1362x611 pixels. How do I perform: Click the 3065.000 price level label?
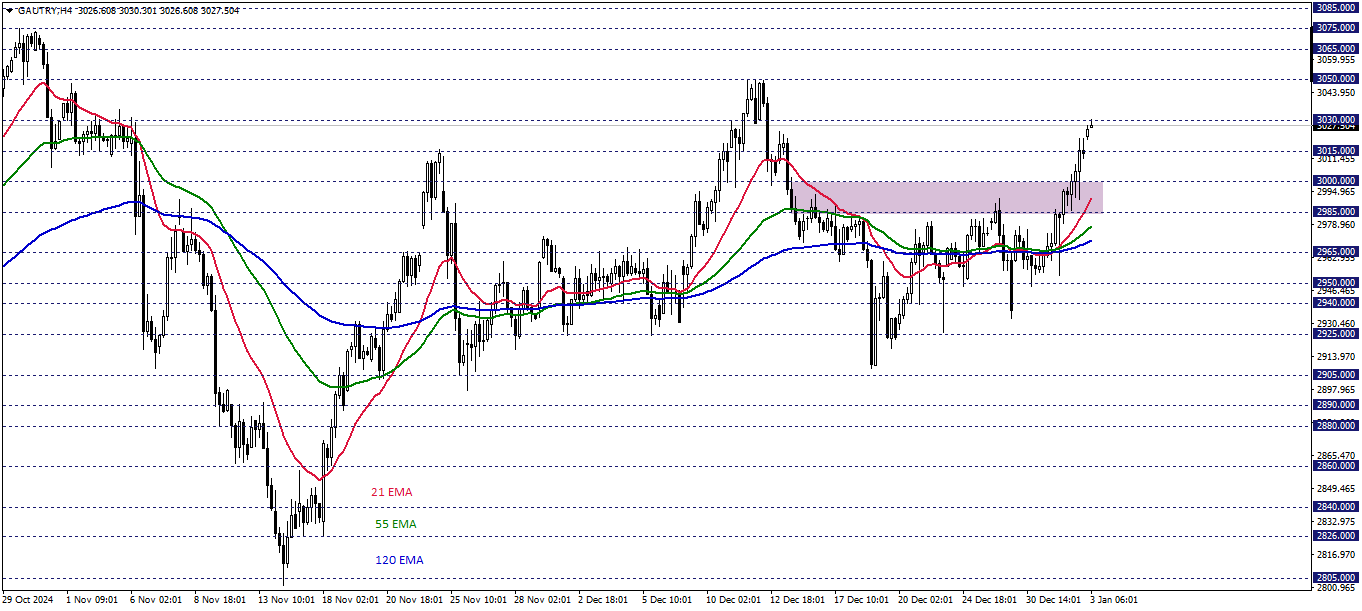click(1335, 48)
